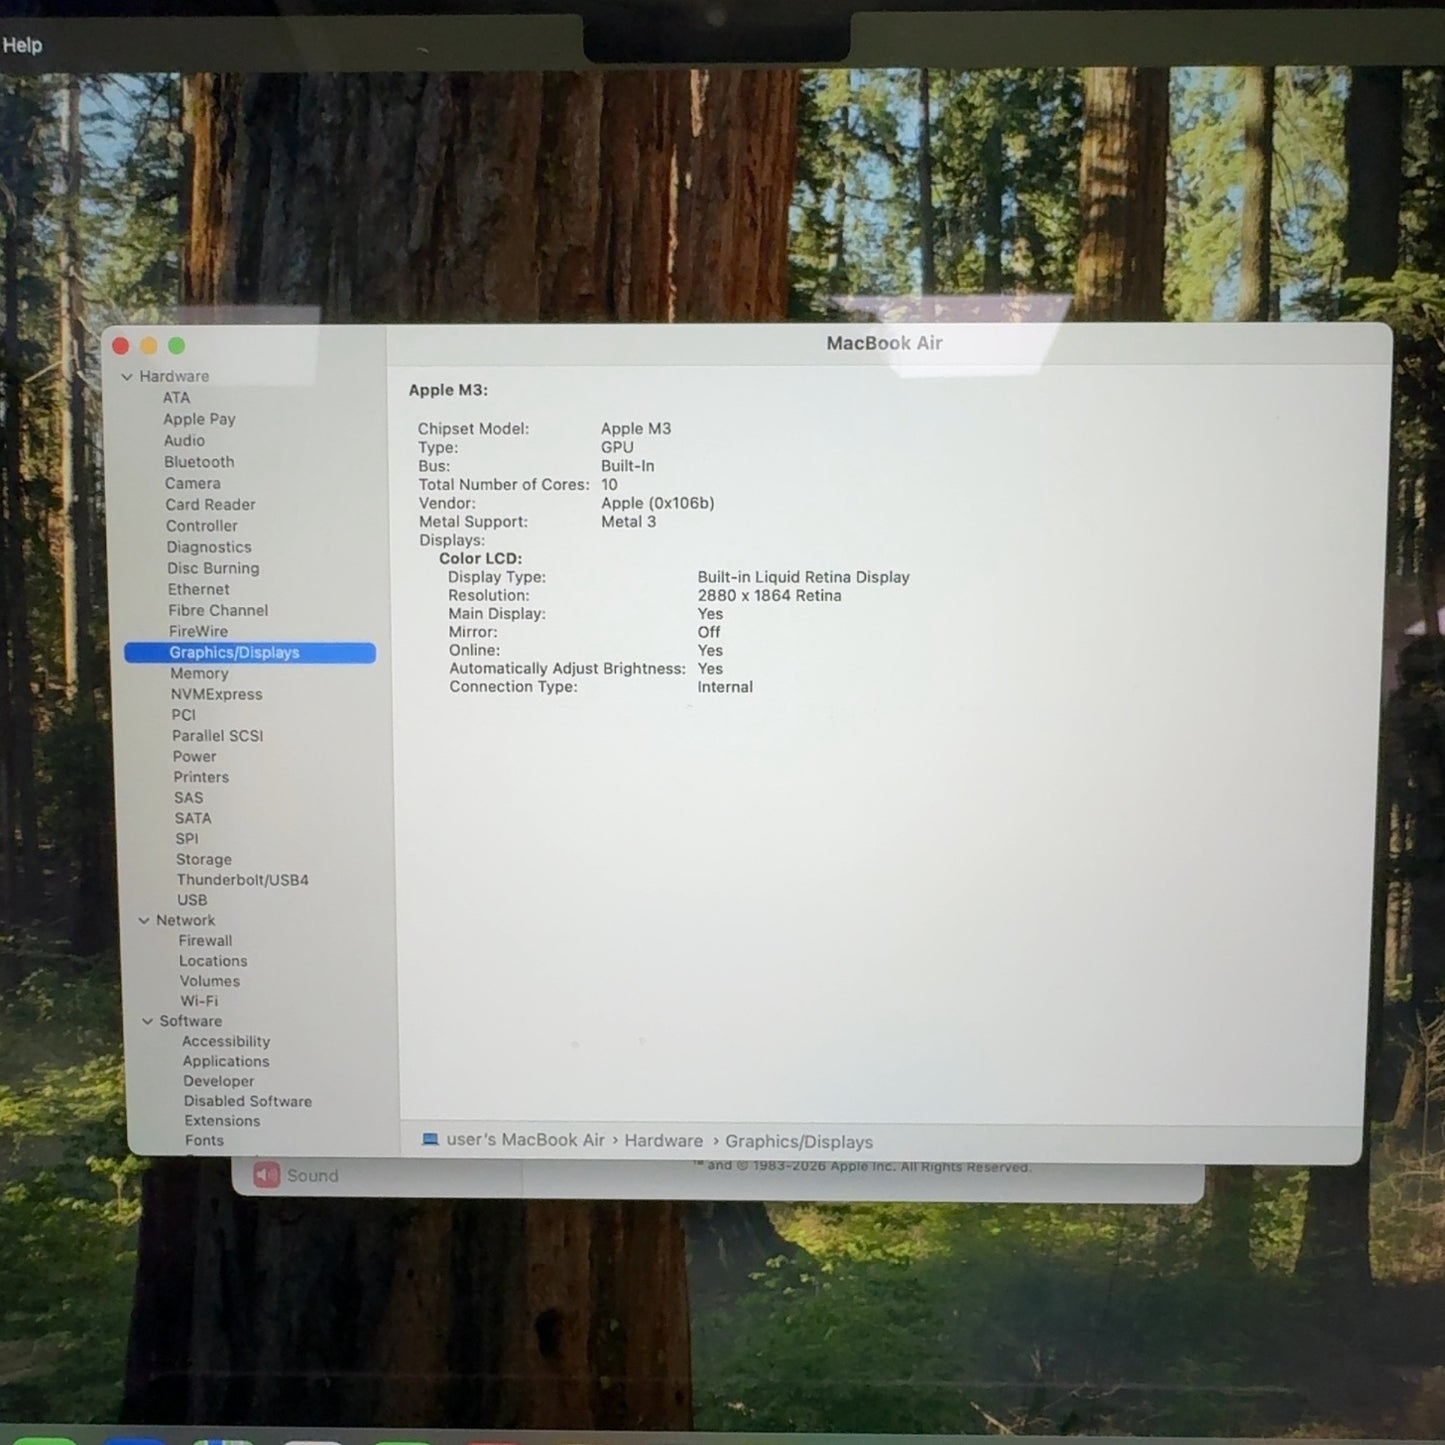Viewport: 1445px width, 1445px height.
Task: Collapse the Software section chevron
Action: click(148, 1022)
